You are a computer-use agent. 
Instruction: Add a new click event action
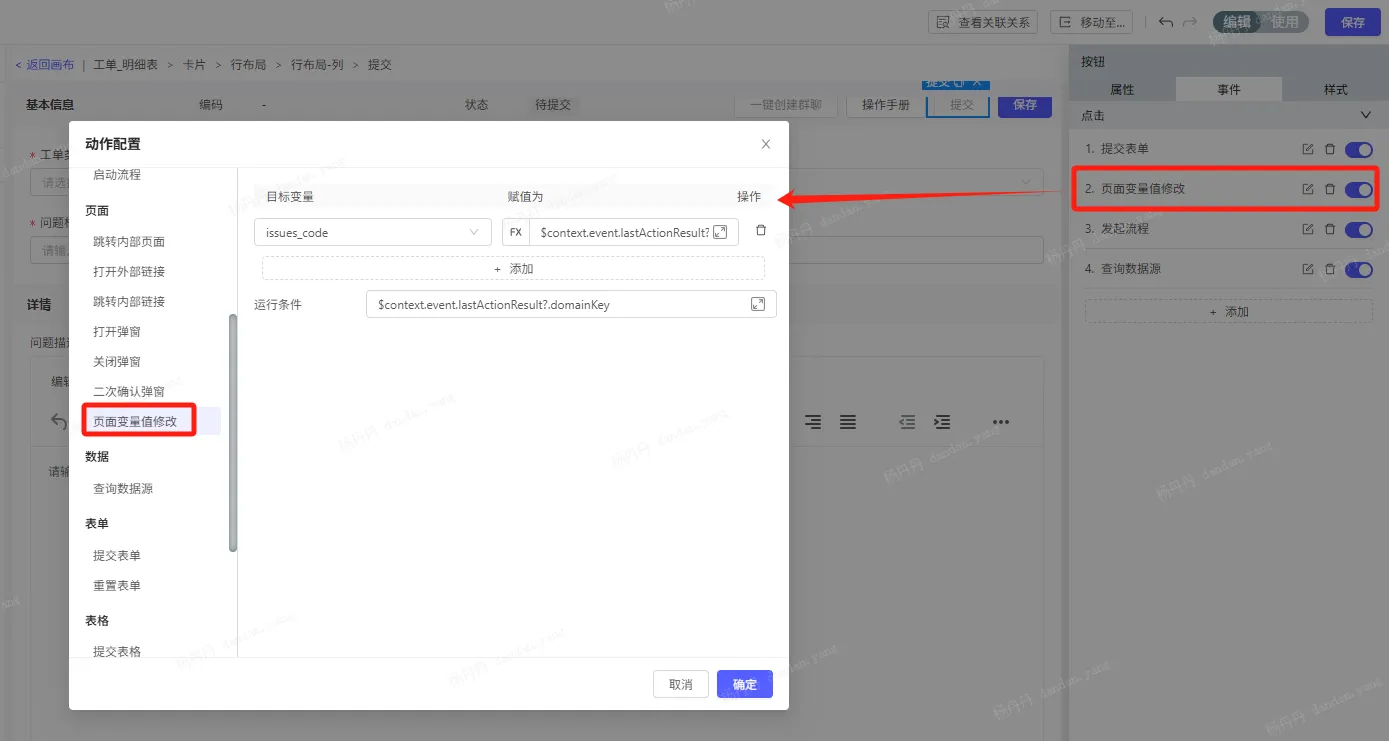[x=1228, y=312]
